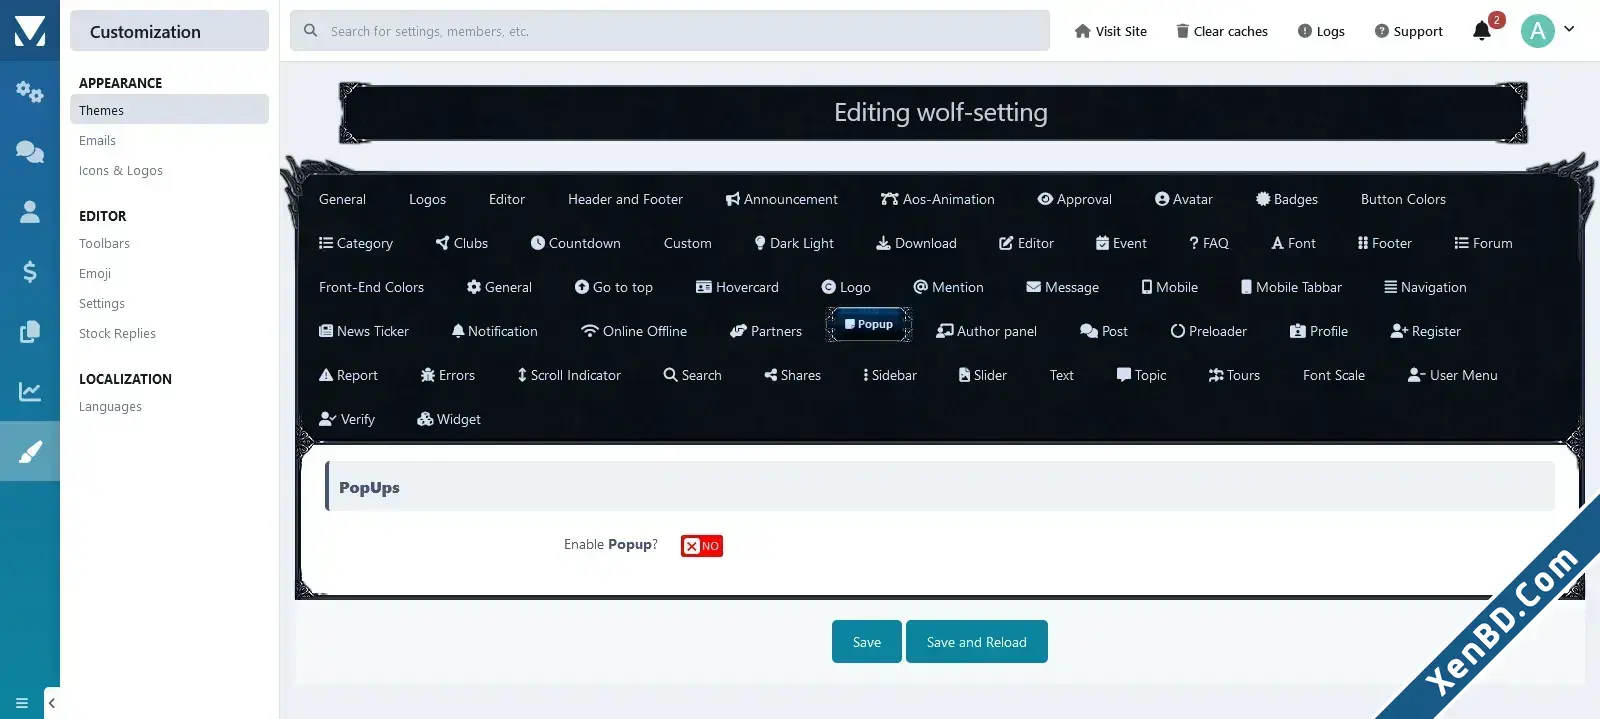Toggle the Enable Popup switch
1600x719 pixels.
tap(702, 546)
